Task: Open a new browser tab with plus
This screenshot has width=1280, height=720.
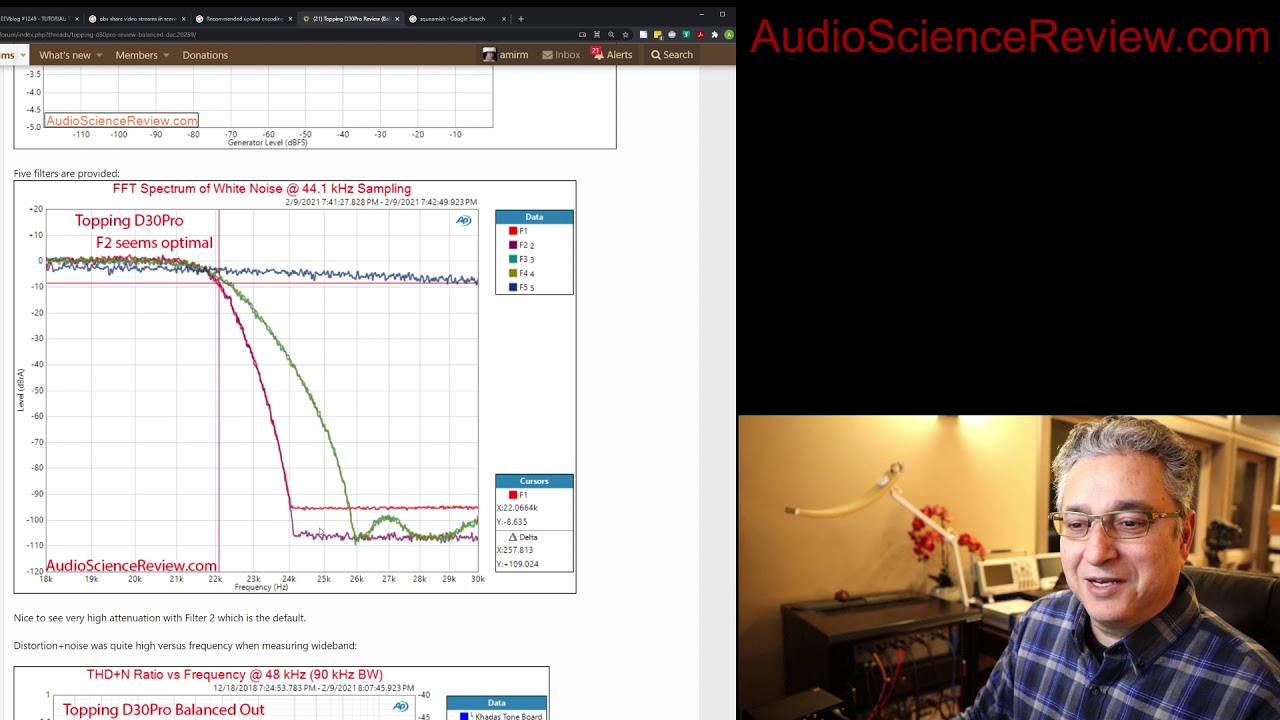Action: click(521, 18)
